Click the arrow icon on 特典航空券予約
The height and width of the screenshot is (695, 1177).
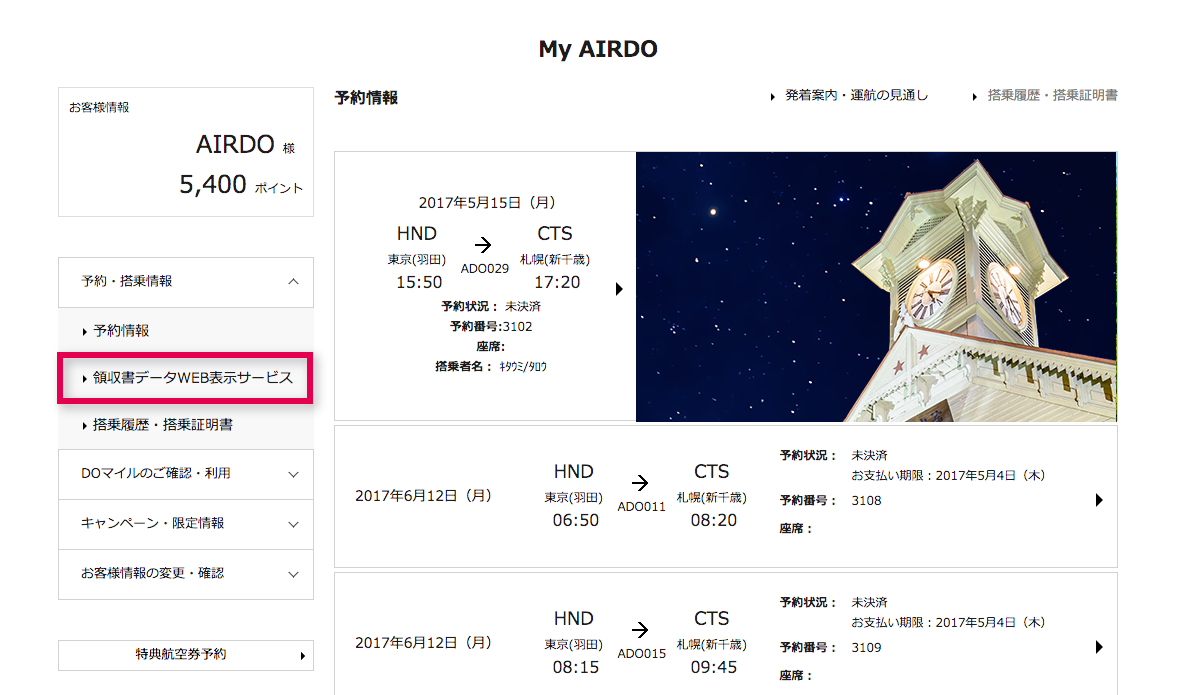click(303, 656)
